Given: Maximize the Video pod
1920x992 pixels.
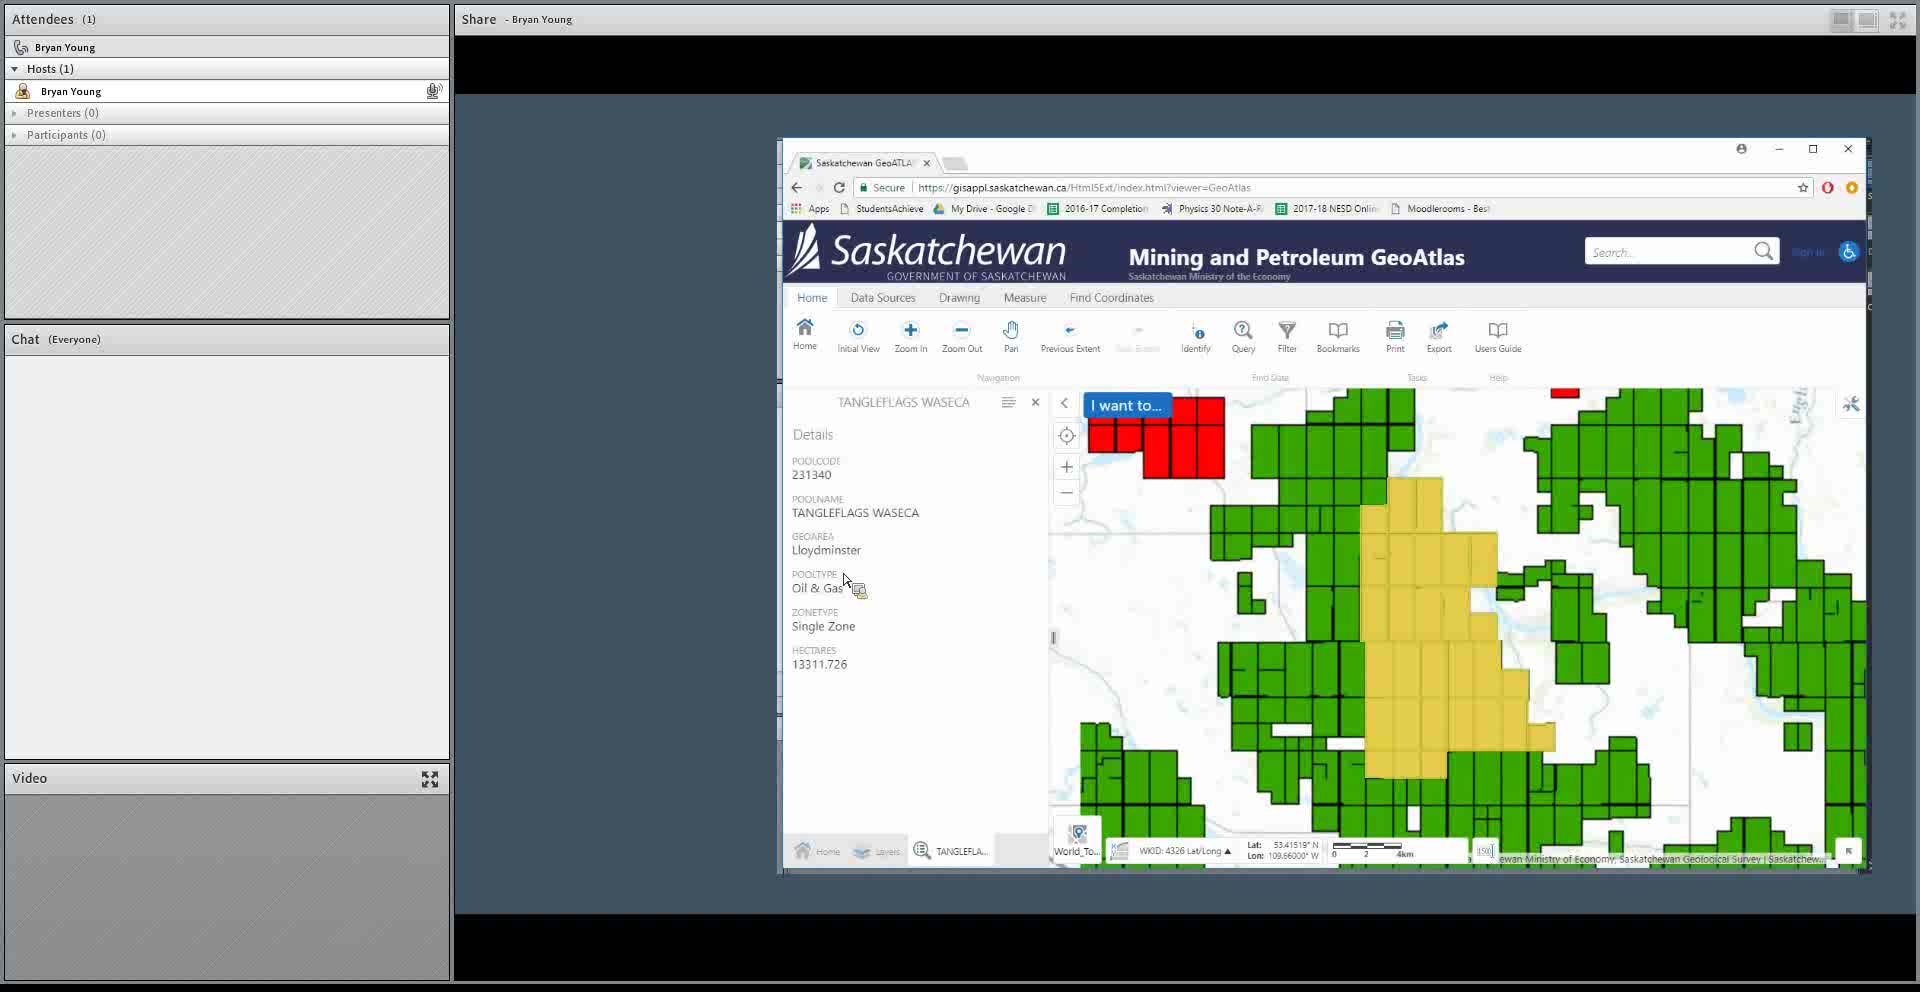Looking at the screenshot, I should (x=430, y=779).
